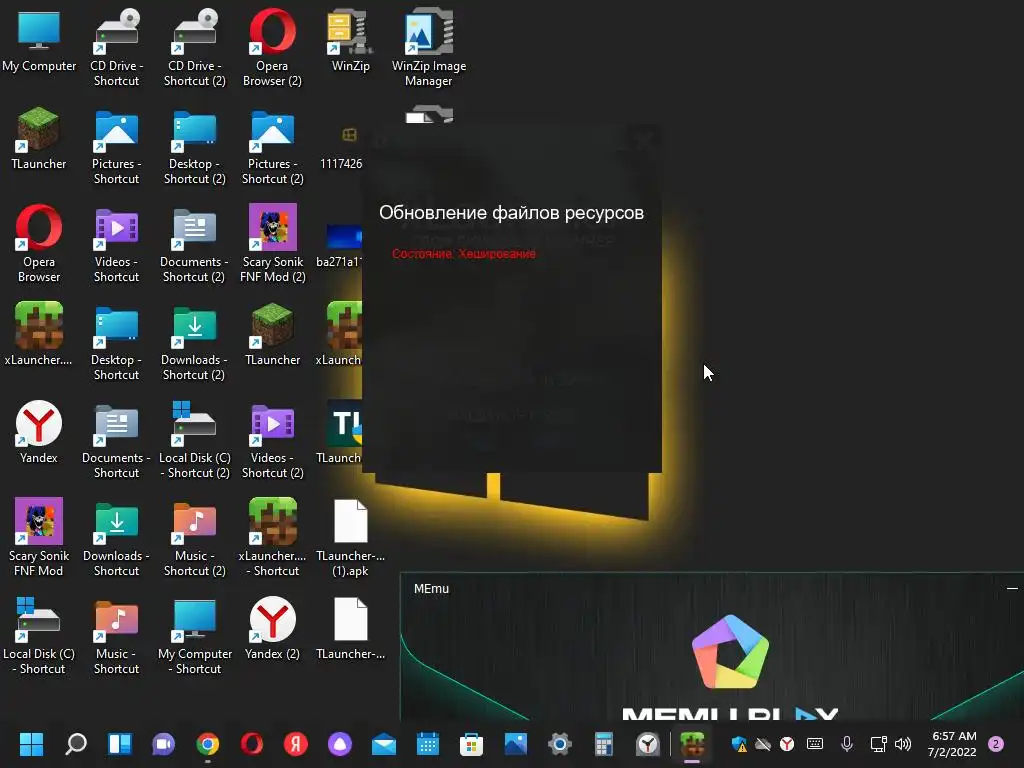Select the xLauncher icon beside Desktop - Shortcut
The image size is (1024, 768).
39,335
